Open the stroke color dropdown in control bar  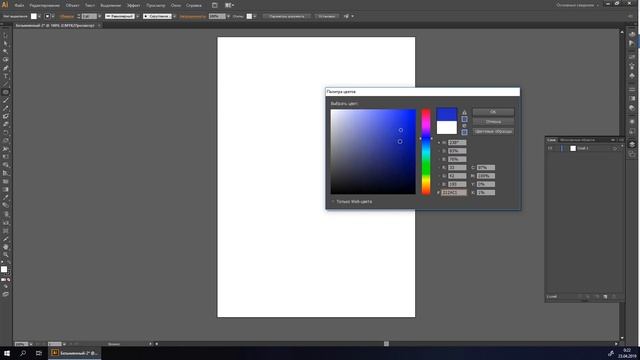coord(53,16)
